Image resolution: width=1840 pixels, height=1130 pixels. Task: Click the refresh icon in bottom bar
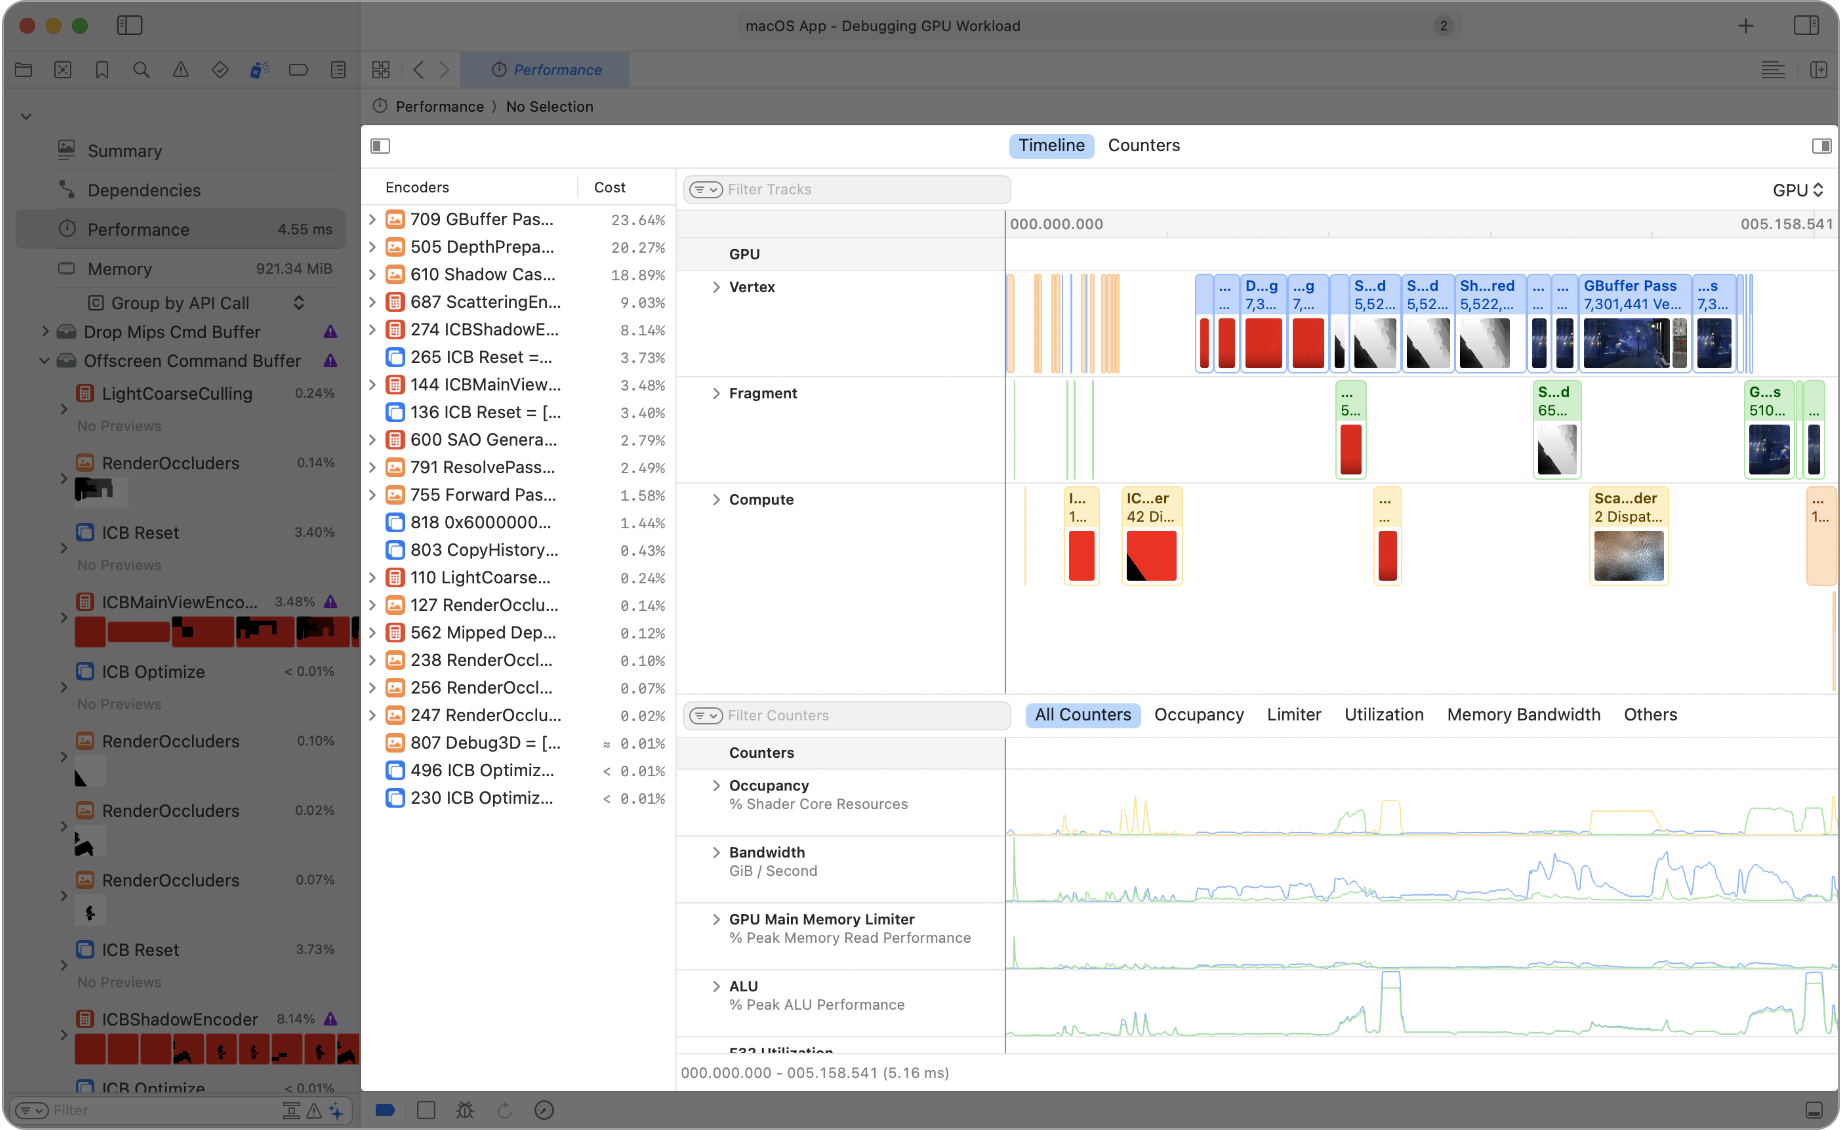(505, 1110)
